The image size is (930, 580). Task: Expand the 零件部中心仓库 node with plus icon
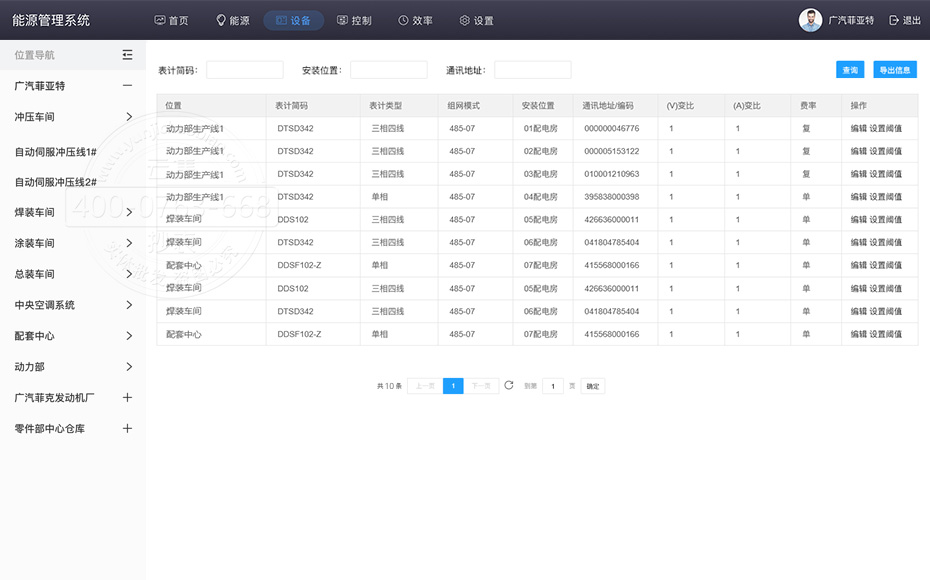click(x=127, y=429)
